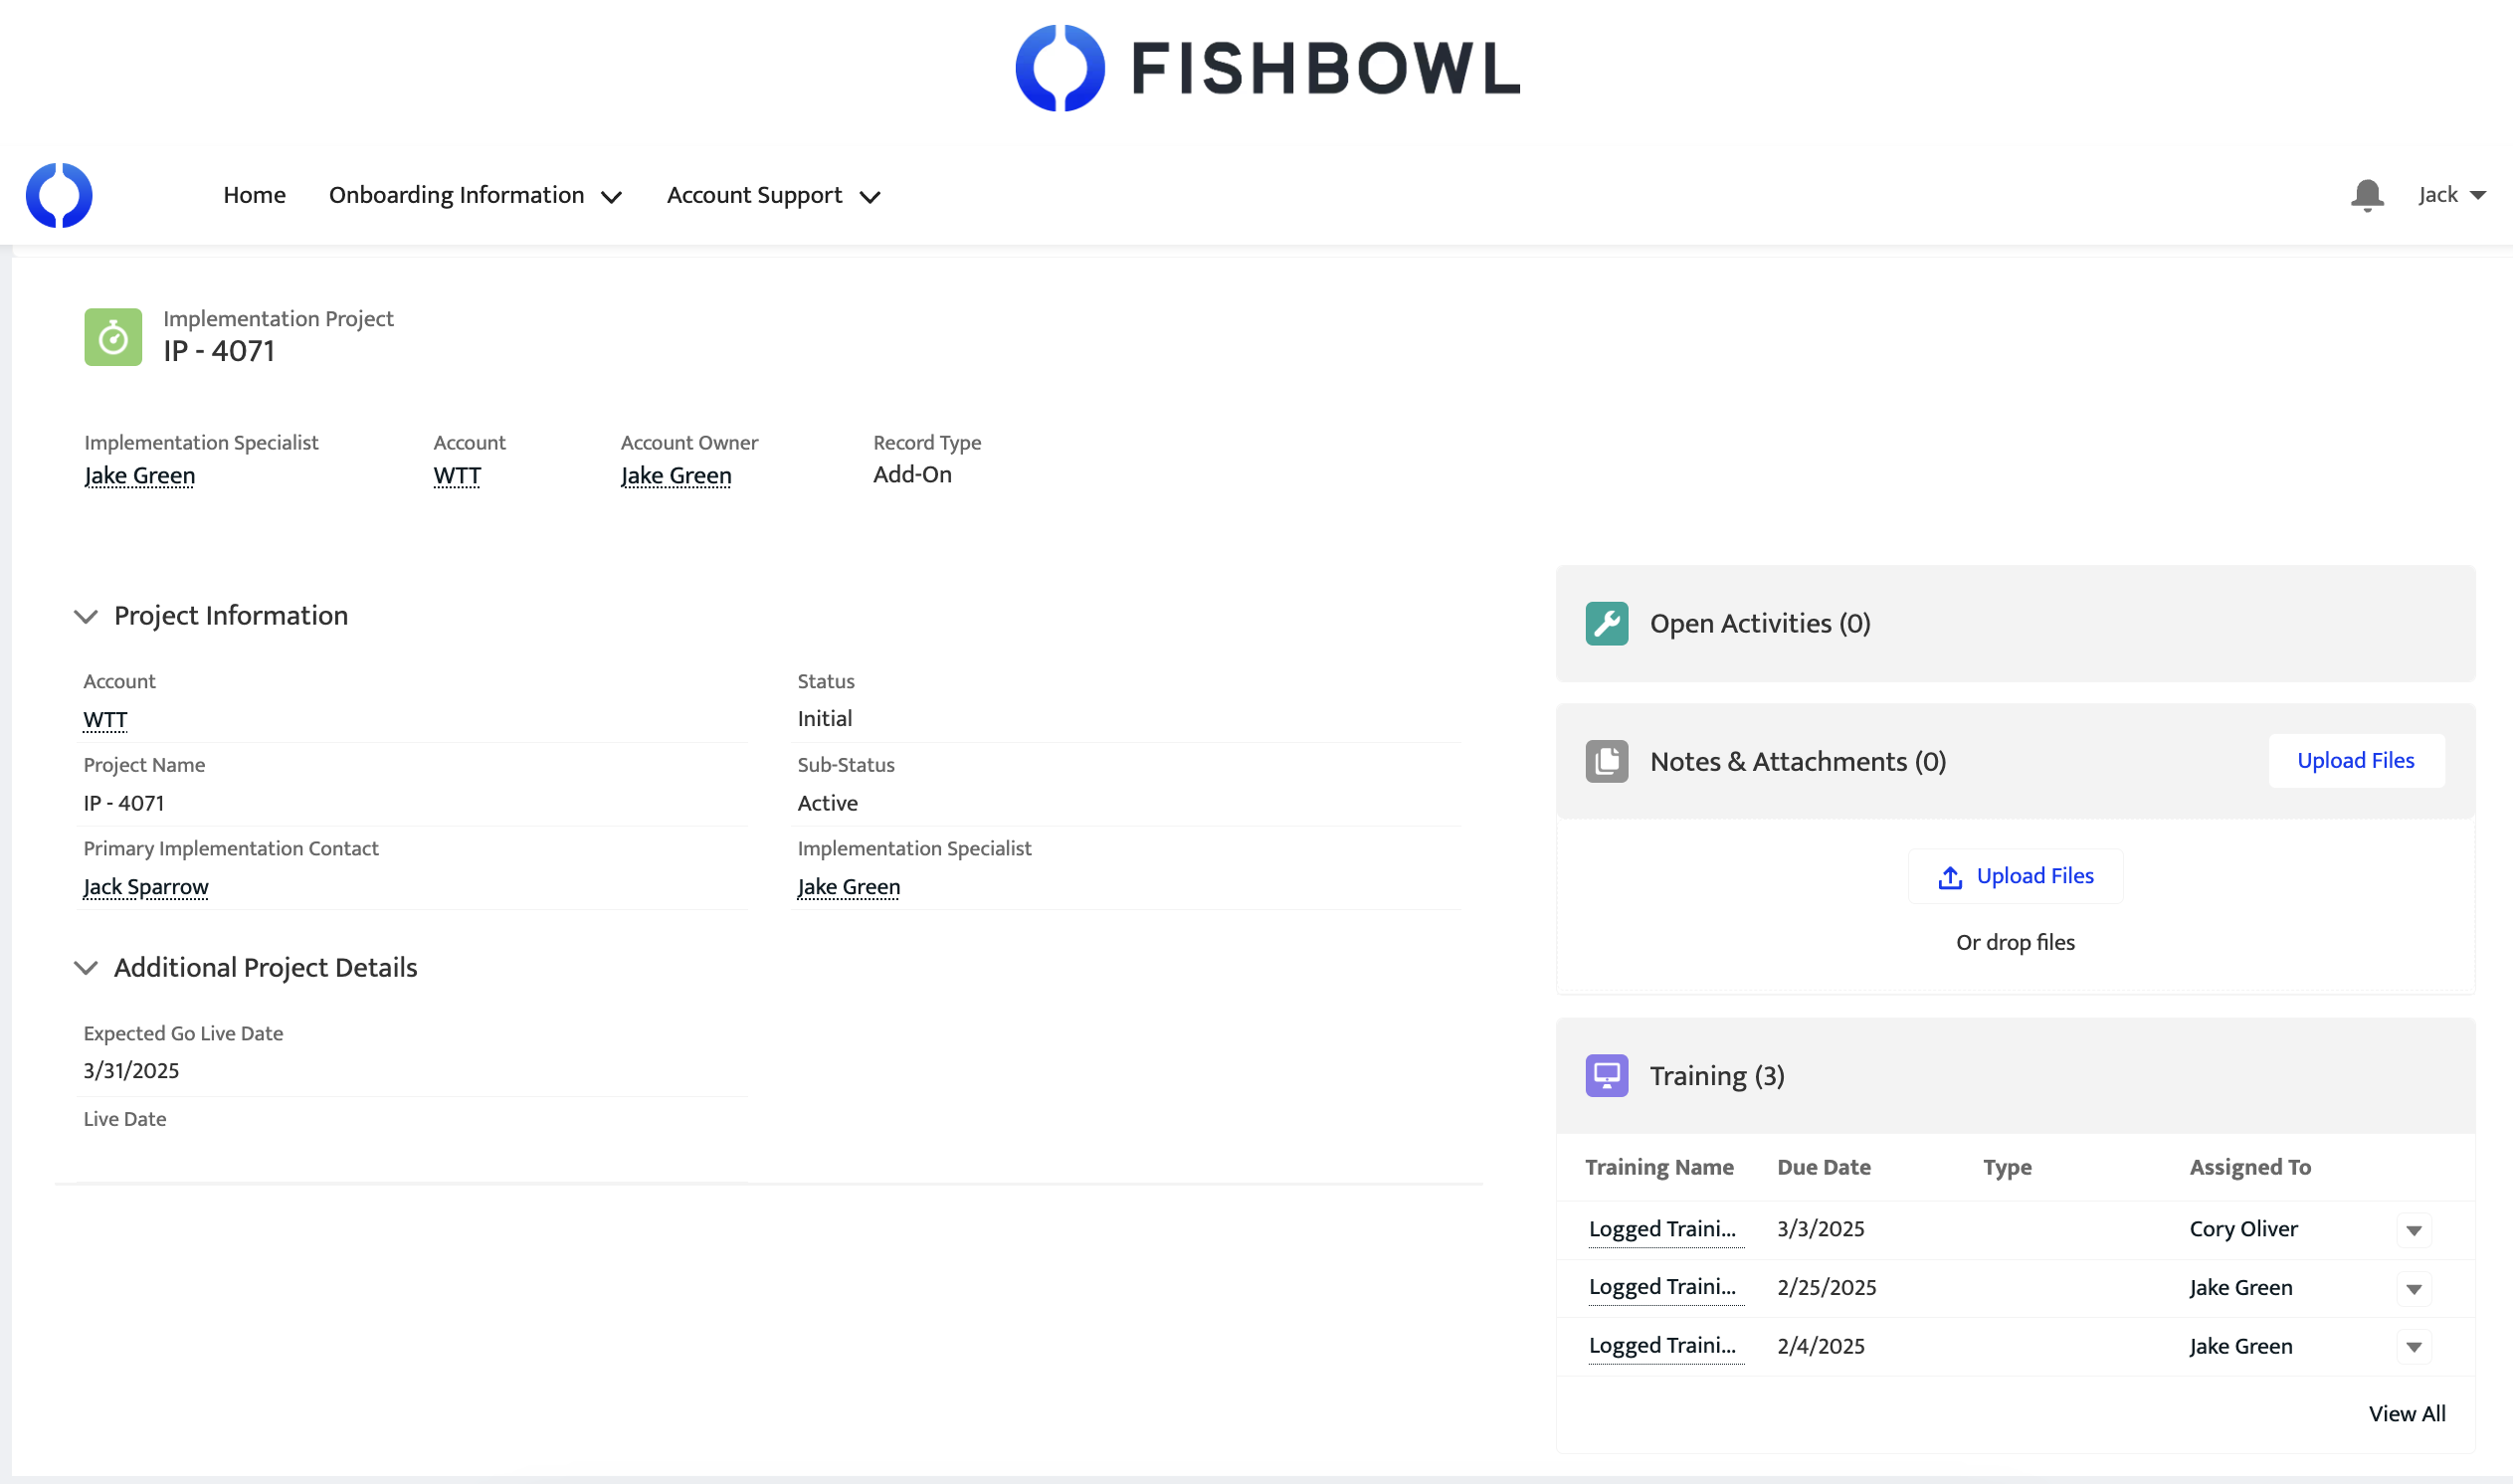This screenshot has width=2513, height=1484.
Task: Open row actions for the 2/4/2025 training
Action: (2415, 1346)
